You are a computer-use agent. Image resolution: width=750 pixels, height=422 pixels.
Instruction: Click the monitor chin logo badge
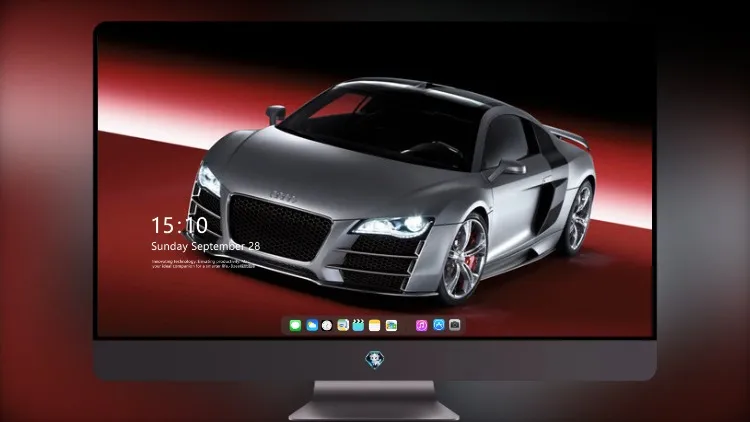tap(375, 360)
